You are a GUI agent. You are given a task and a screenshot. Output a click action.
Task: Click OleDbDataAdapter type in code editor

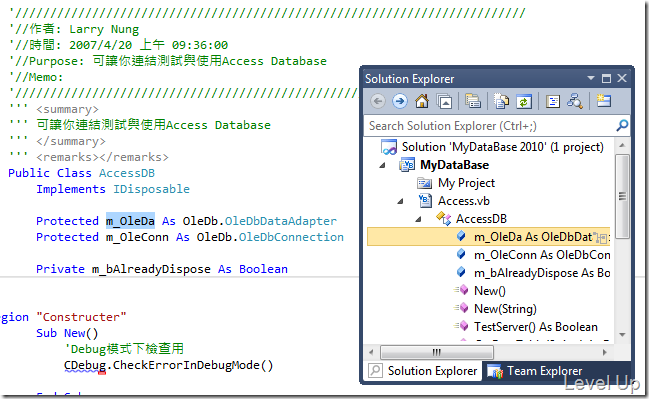click(x=281, y=221)
